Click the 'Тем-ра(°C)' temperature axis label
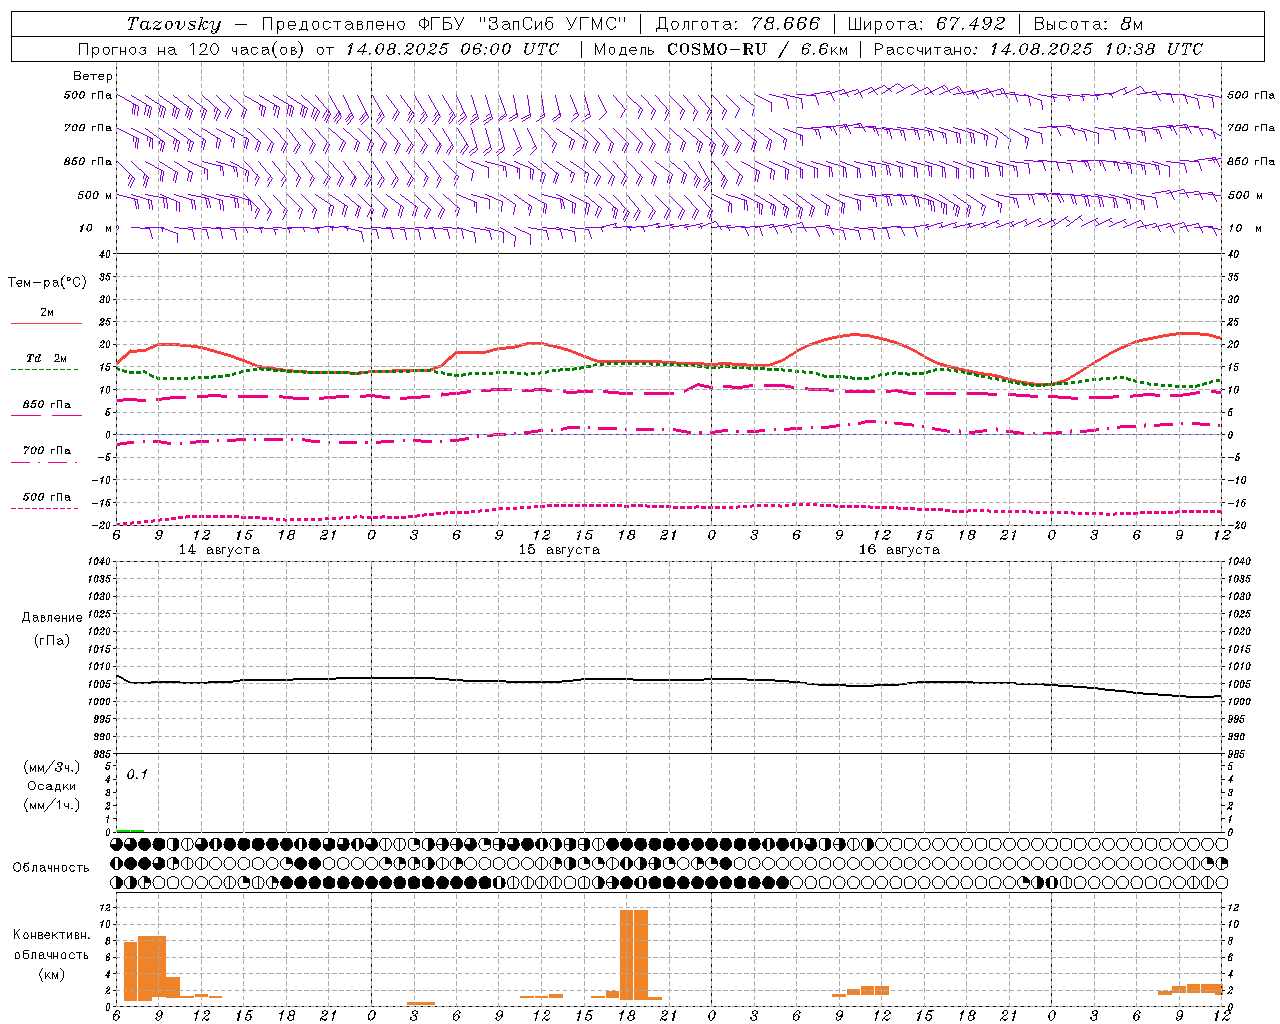 pyautogui.click(x=47, y=283)
